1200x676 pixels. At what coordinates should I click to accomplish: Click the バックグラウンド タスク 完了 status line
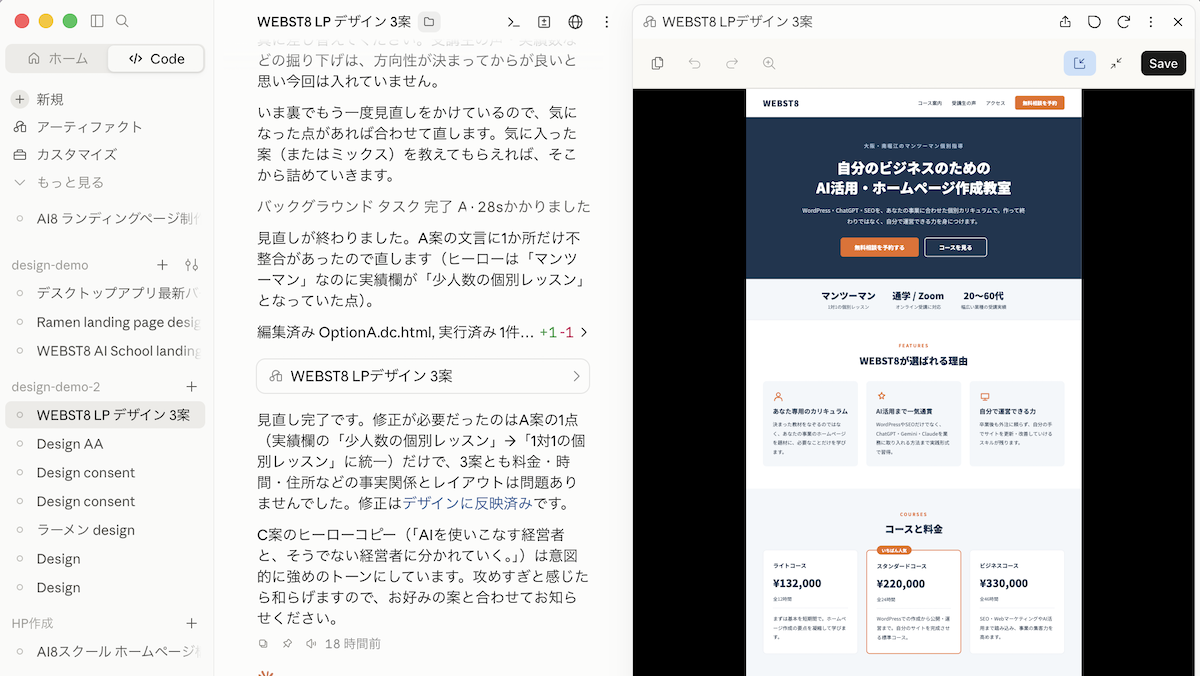(x=423, y=206)
